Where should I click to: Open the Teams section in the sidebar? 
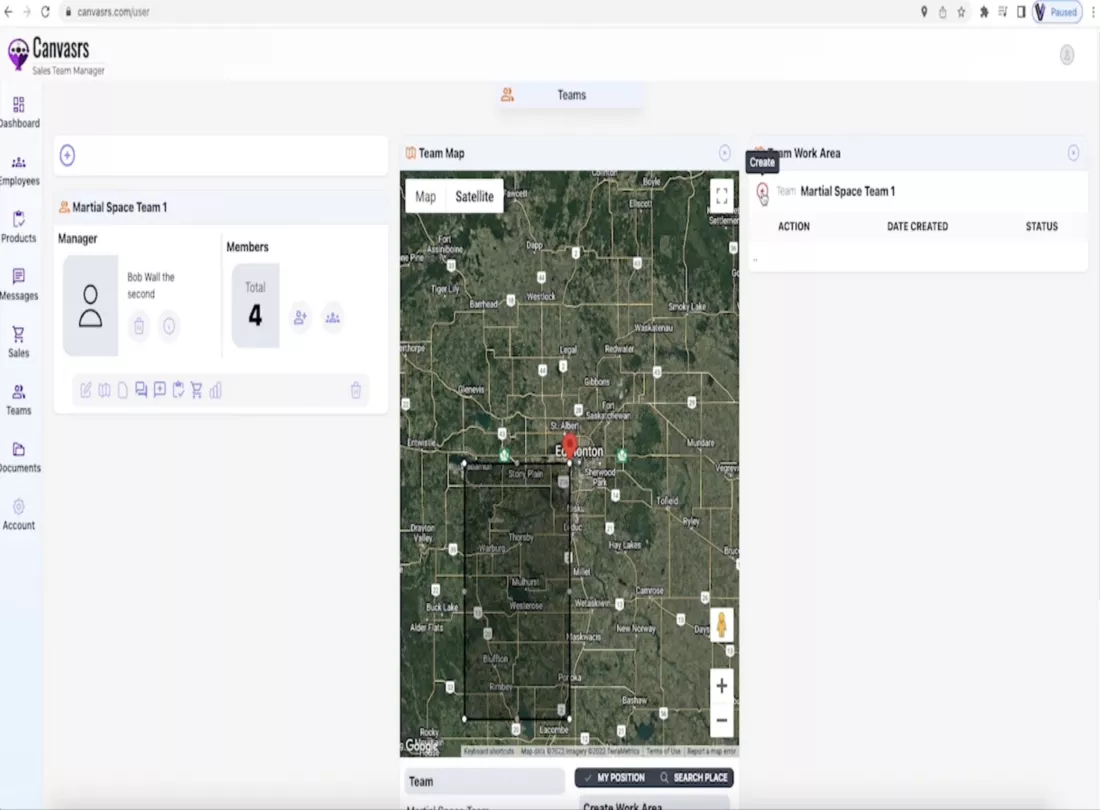(19, 400)
